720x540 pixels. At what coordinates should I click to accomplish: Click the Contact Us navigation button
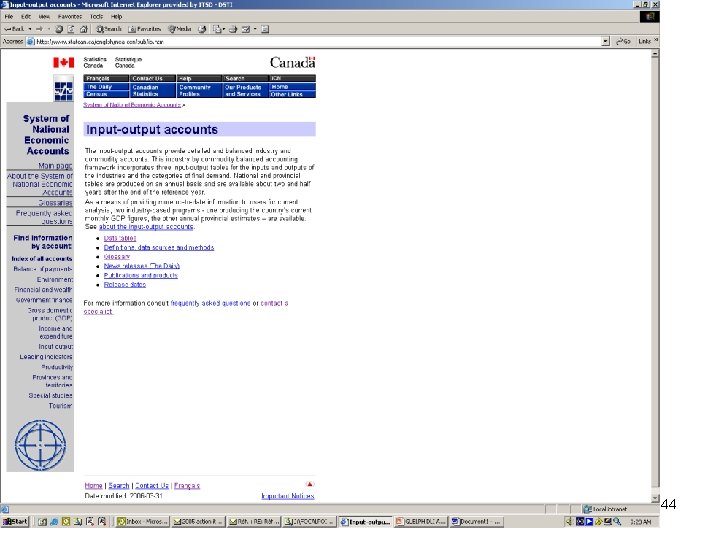[152, 78]
